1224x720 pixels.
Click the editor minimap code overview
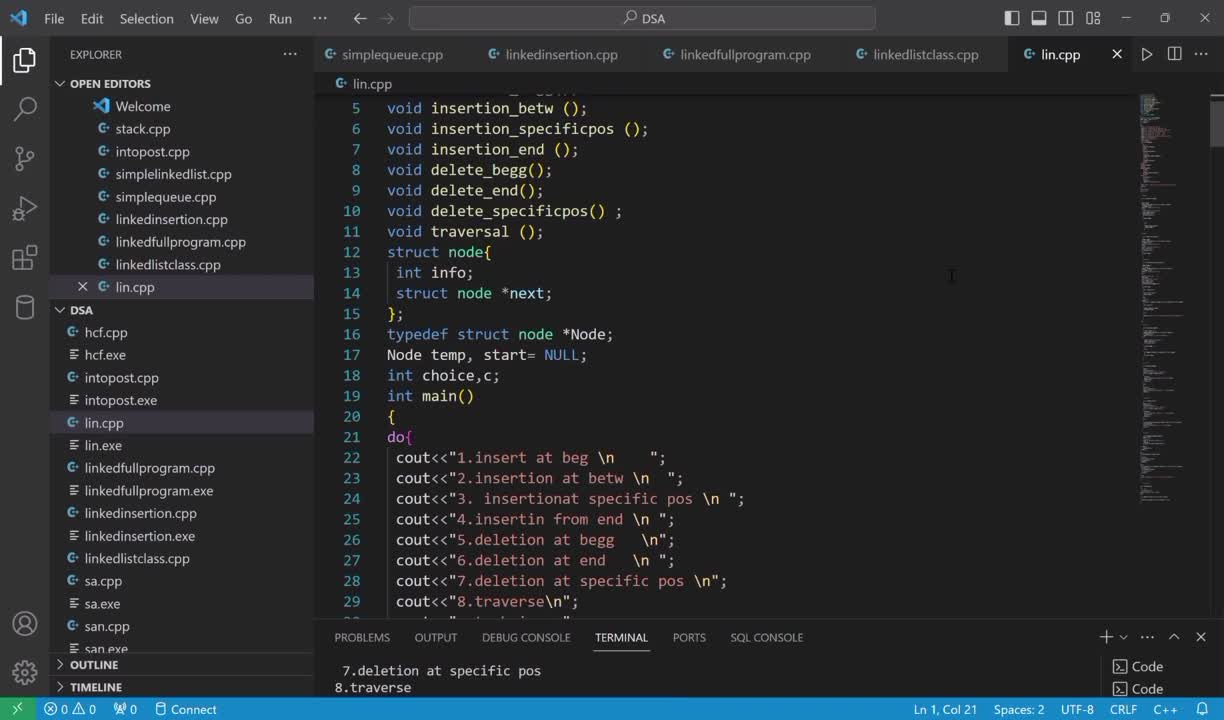pos(1173,300)
